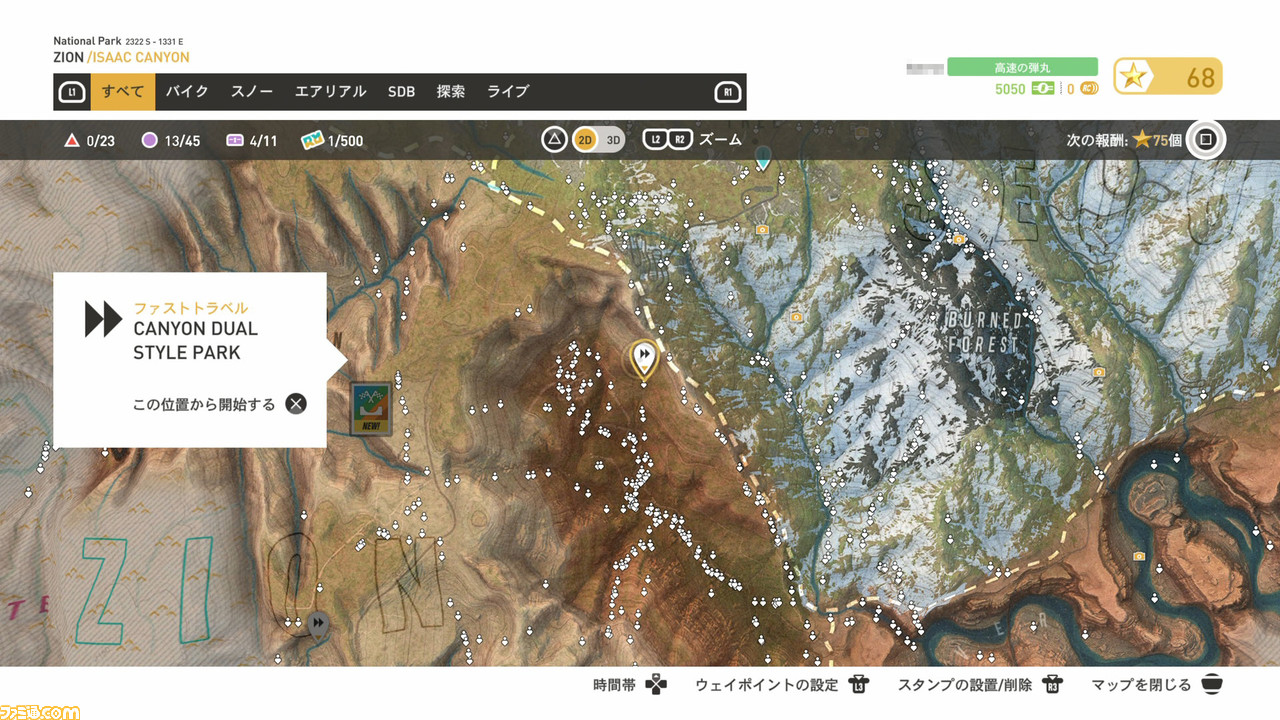Click the gold star level badge 68
Viewport: 1280px width, 720px height.
click(1168, 77)
